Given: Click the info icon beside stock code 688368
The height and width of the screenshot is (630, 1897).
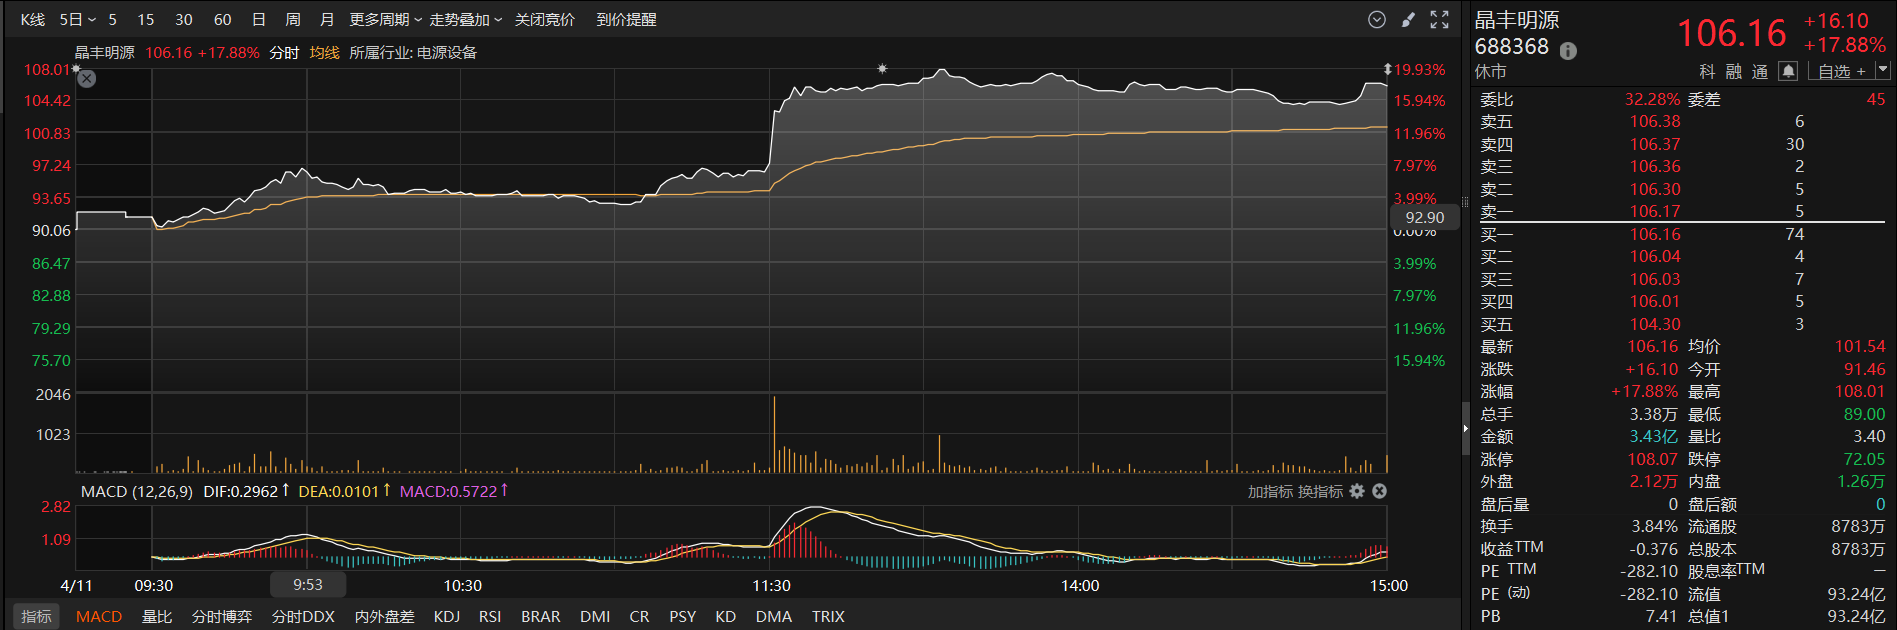Looking at the screenshot, I should point(1568,51).
